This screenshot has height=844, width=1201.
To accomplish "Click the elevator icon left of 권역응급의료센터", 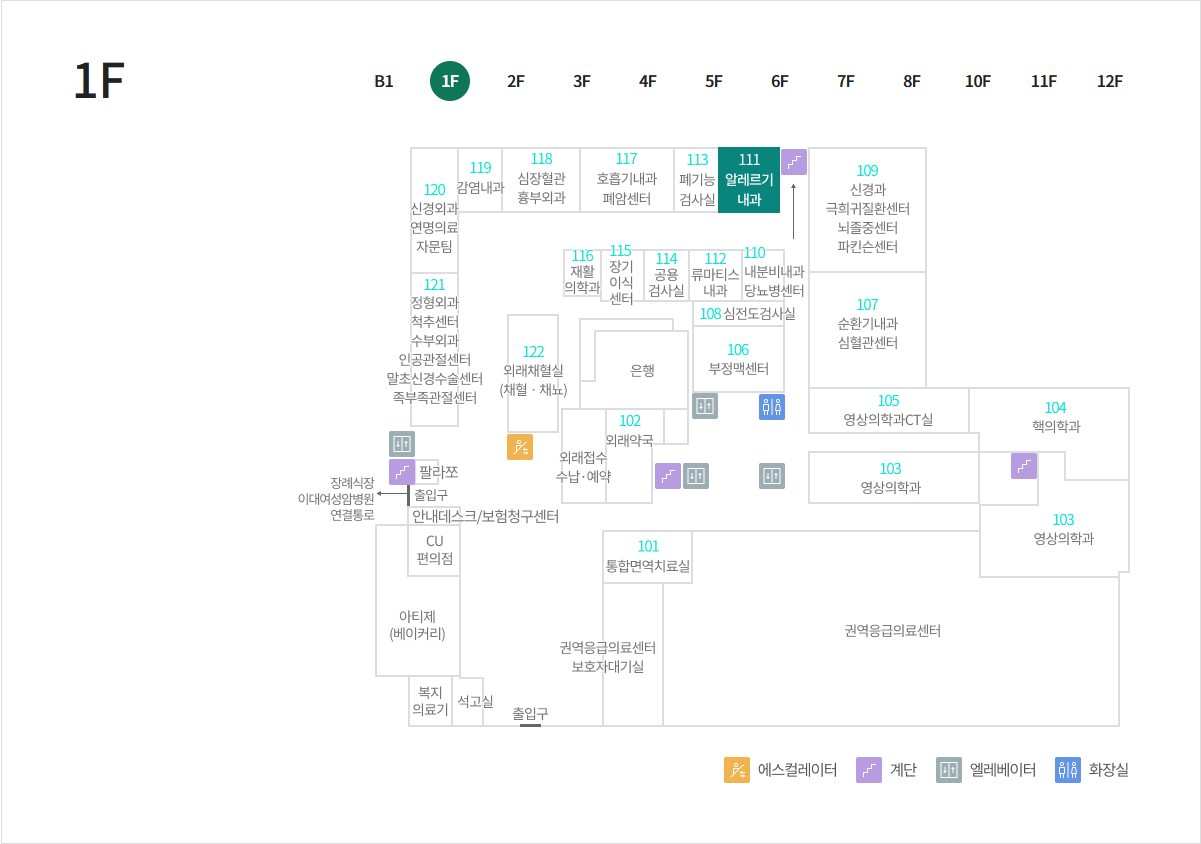I will tap(771, 477).
